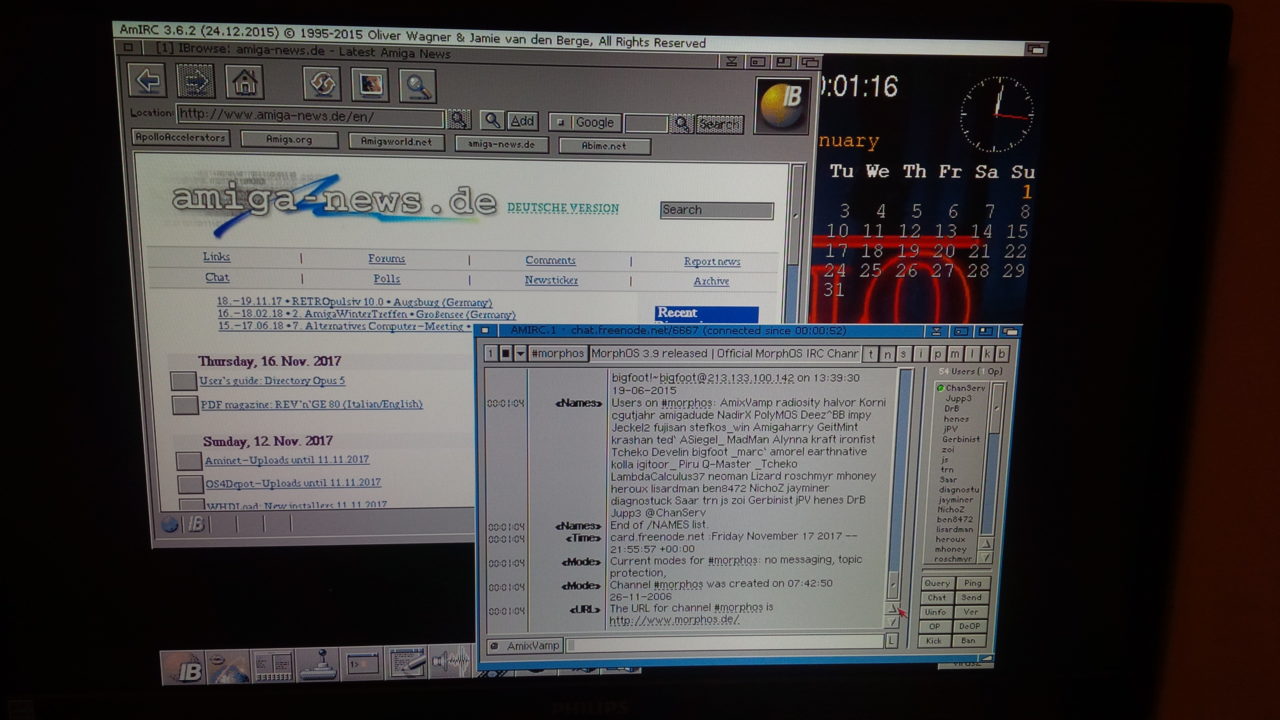
Task: Open the shell console dock icon
Action: click(362, 663)
